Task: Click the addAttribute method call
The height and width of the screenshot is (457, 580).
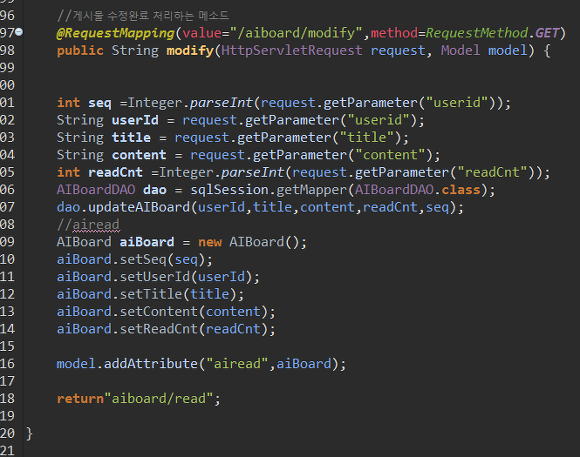Action: (151, 364)
